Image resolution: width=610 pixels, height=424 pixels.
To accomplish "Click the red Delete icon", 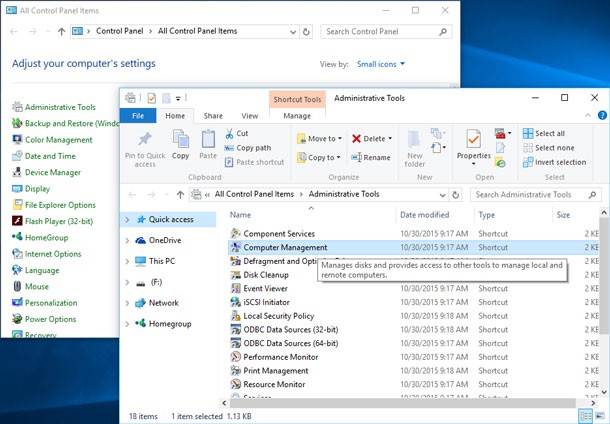I will [356, 138].
